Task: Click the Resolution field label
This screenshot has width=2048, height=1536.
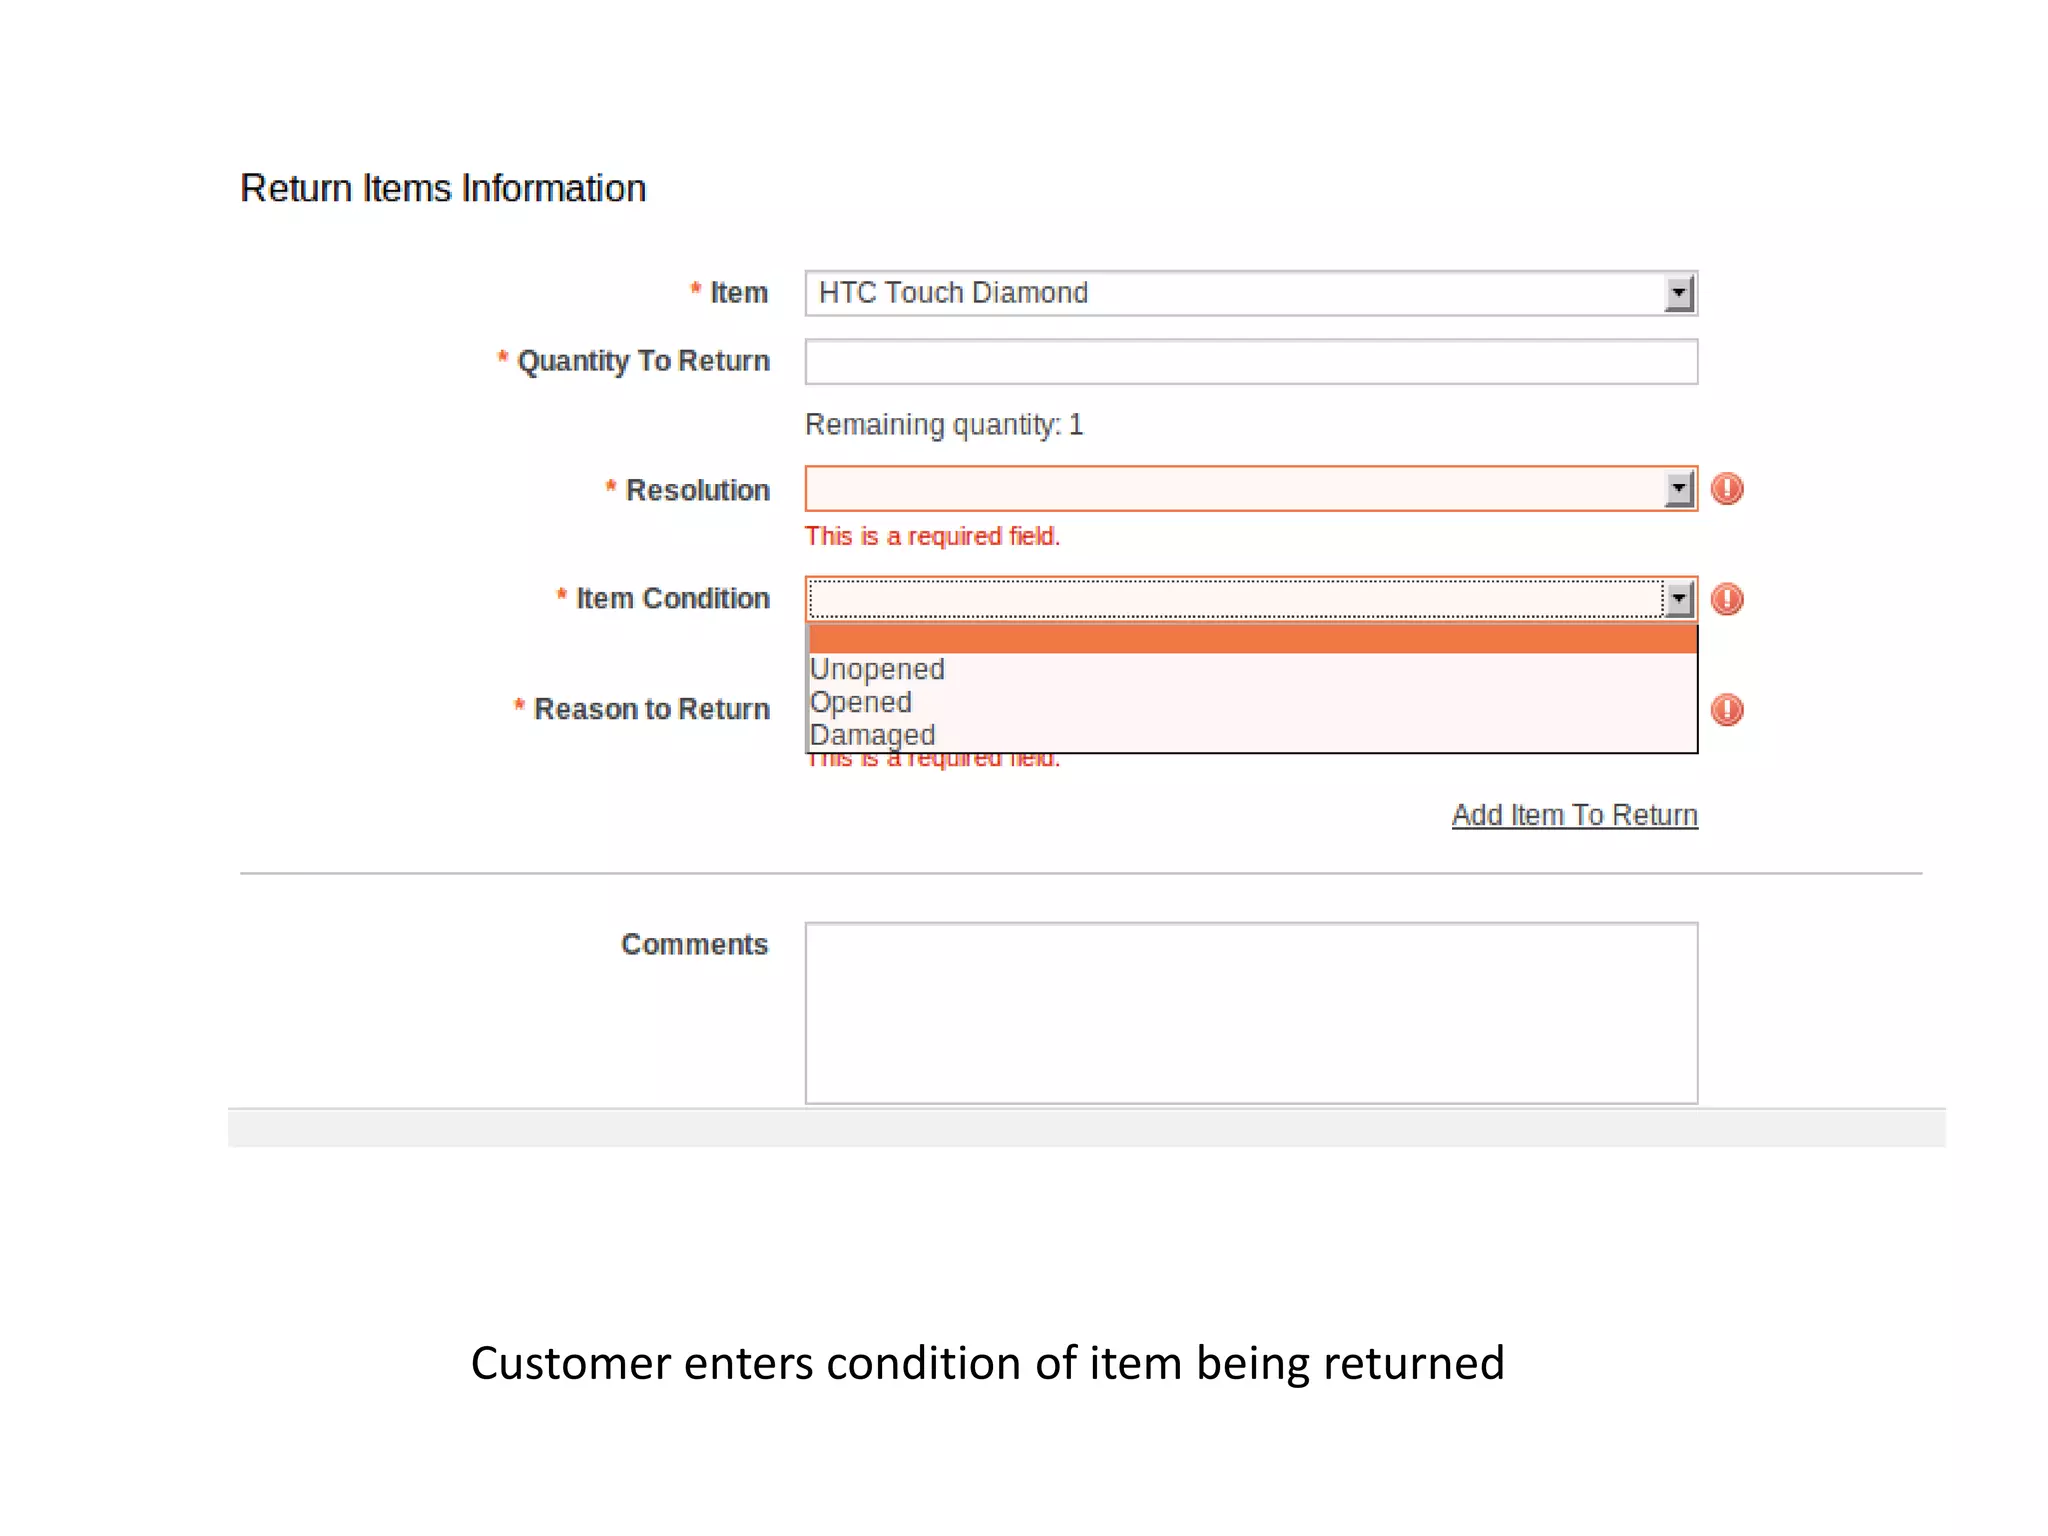Action: [697, 490]
